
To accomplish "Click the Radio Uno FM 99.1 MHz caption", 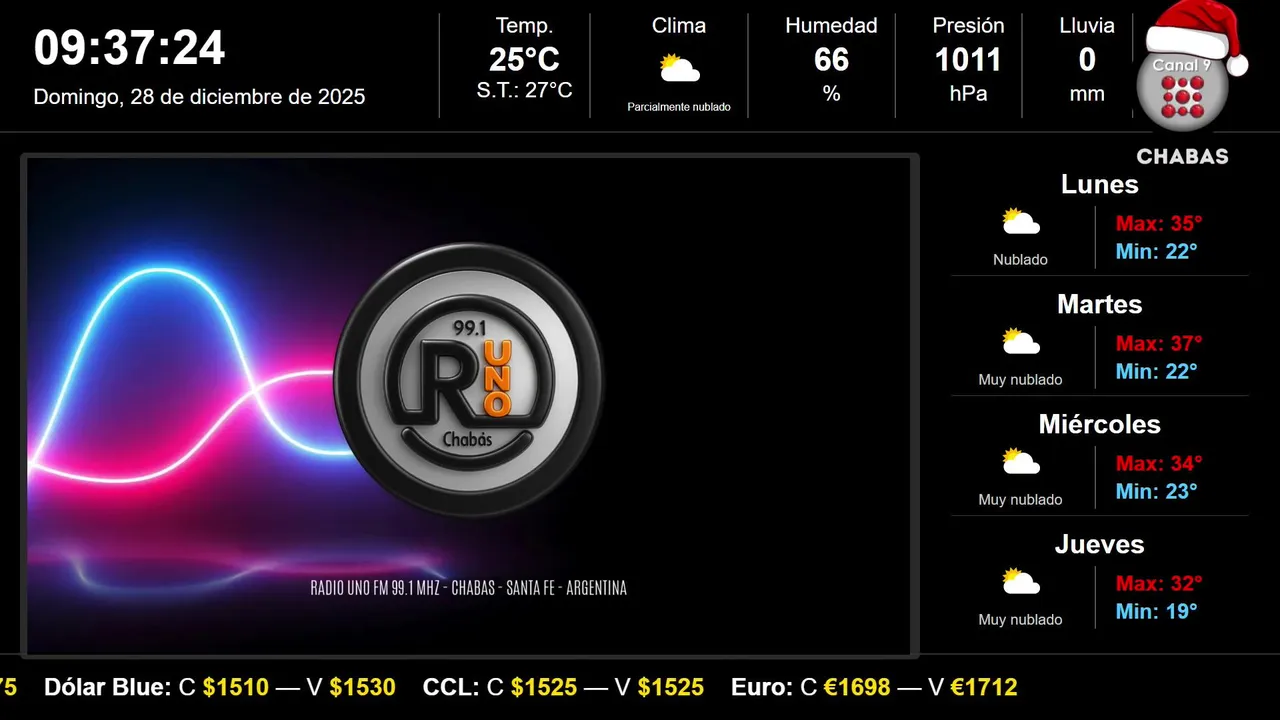I will pyautogui.click(x=469, y=588).
